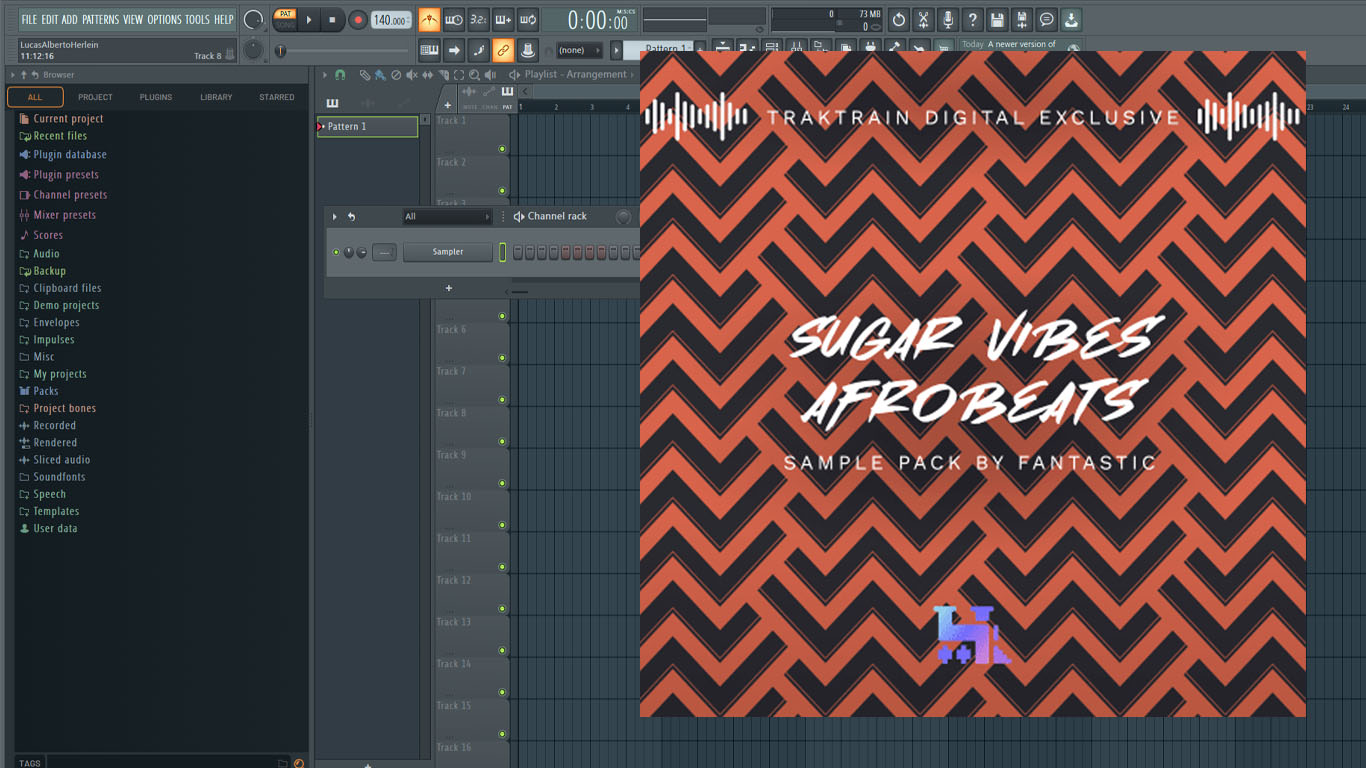Open the PATTERNS menu
Screen dimensions: 1366x768
pos(100,19)
